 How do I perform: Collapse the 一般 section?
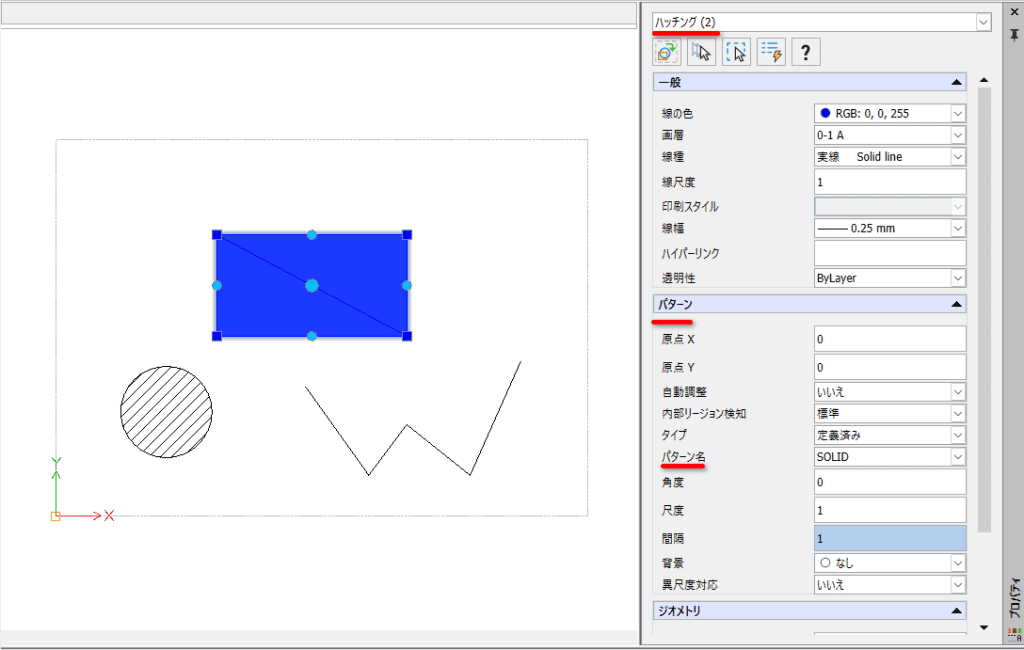tap(957, 82)
